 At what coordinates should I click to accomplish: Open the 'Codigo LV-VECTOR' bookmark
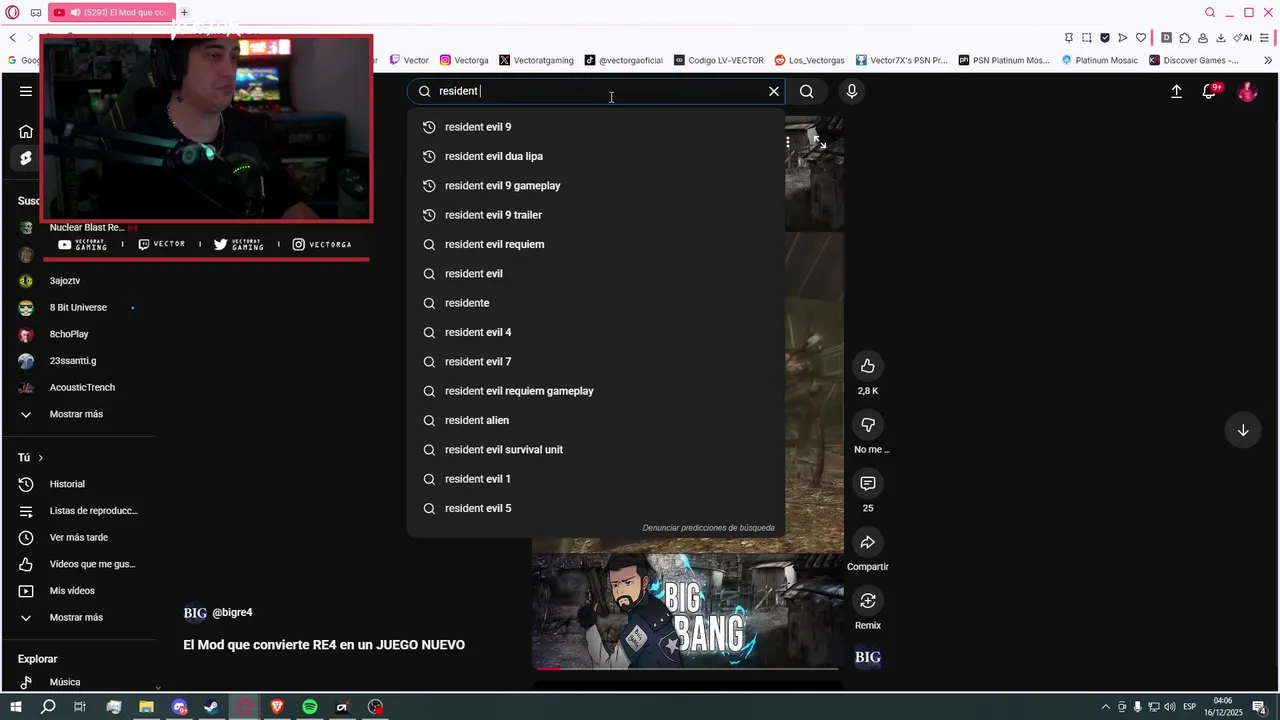[x=719, y=60]
